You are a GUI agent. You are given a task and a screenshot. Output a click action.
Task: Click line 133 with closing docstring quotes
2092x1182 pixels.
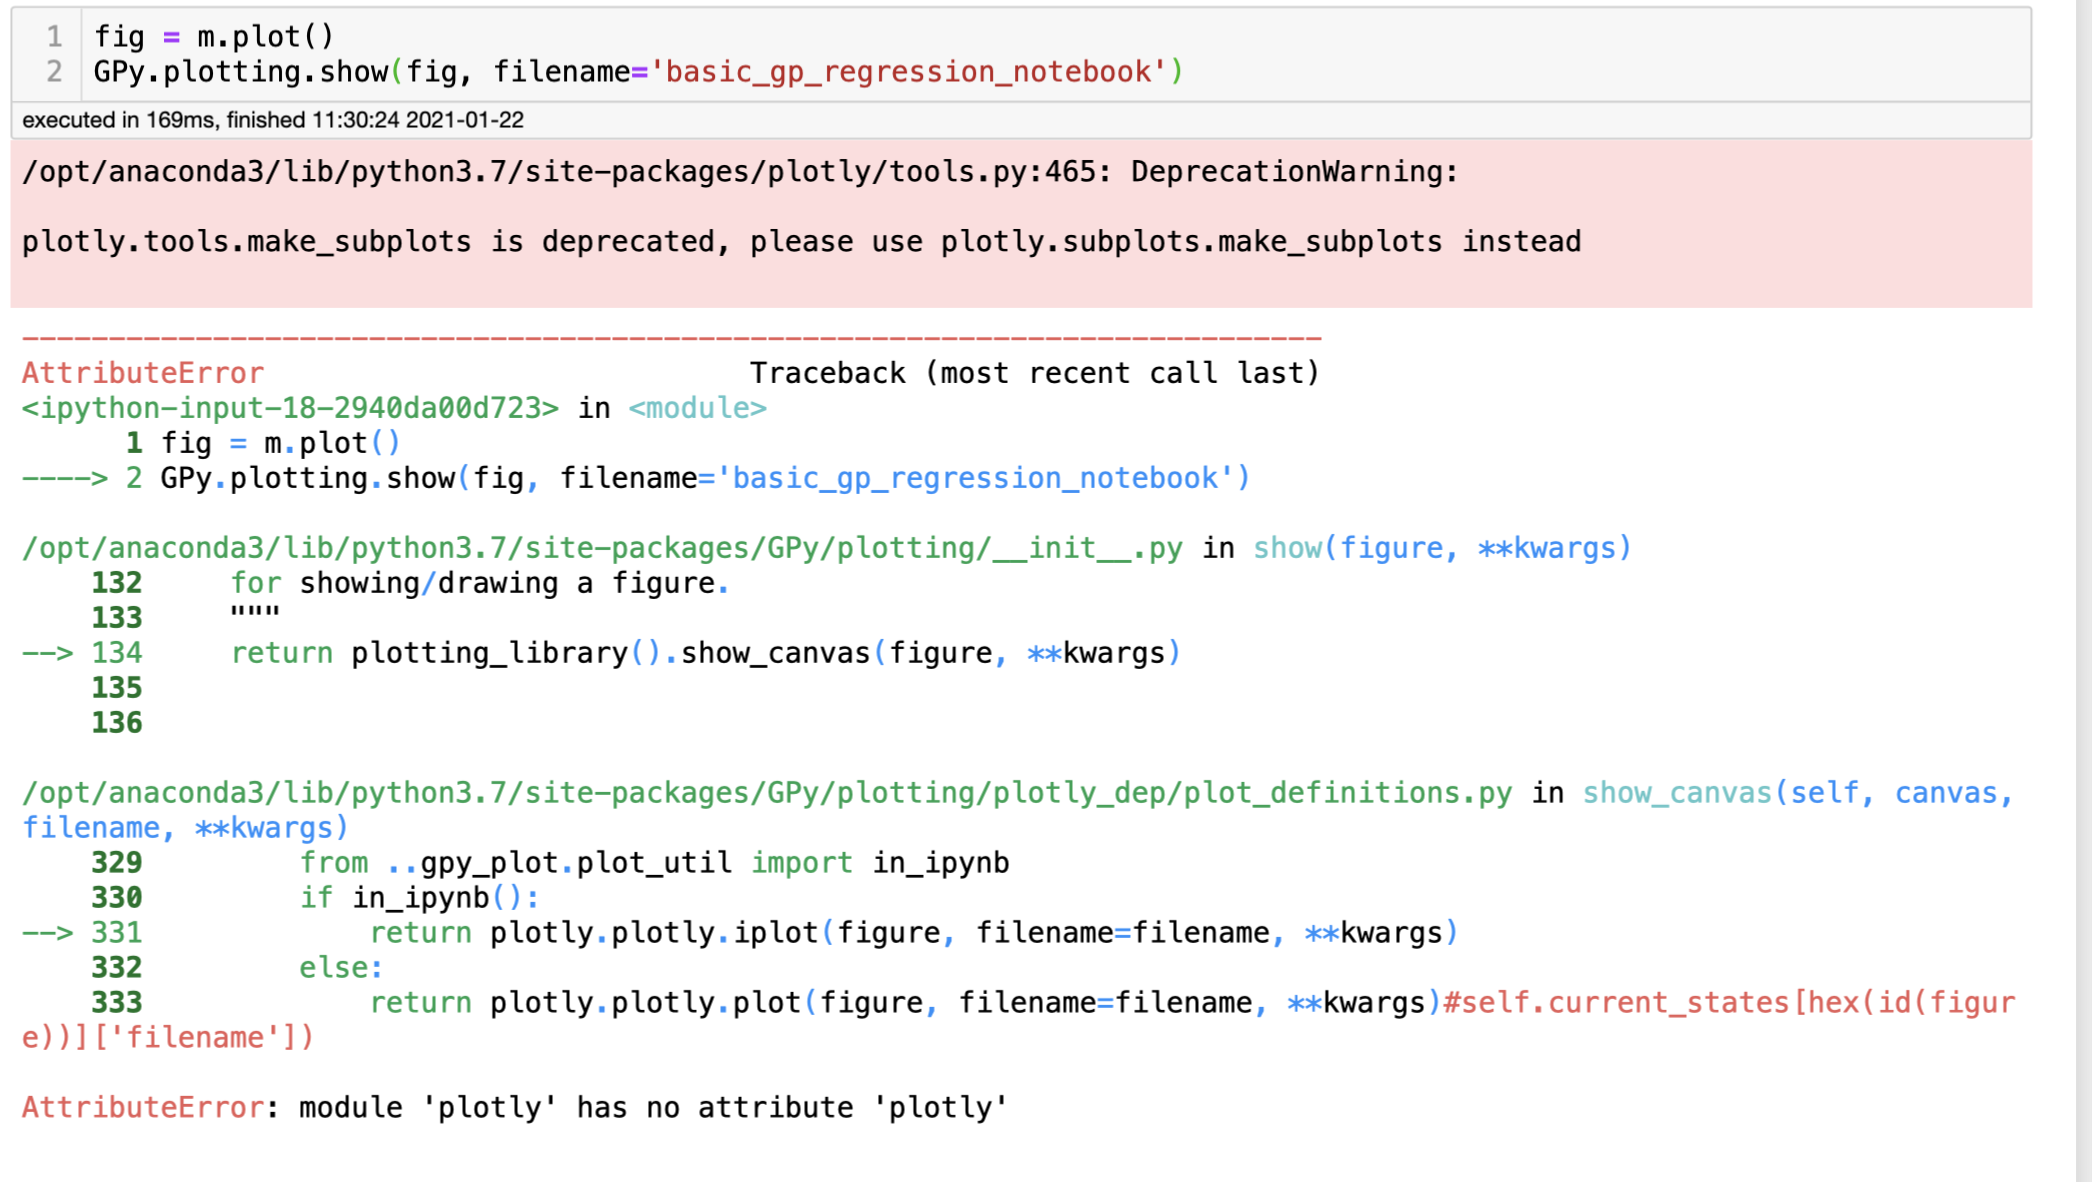pyautogui.click(x=185, y=618)
